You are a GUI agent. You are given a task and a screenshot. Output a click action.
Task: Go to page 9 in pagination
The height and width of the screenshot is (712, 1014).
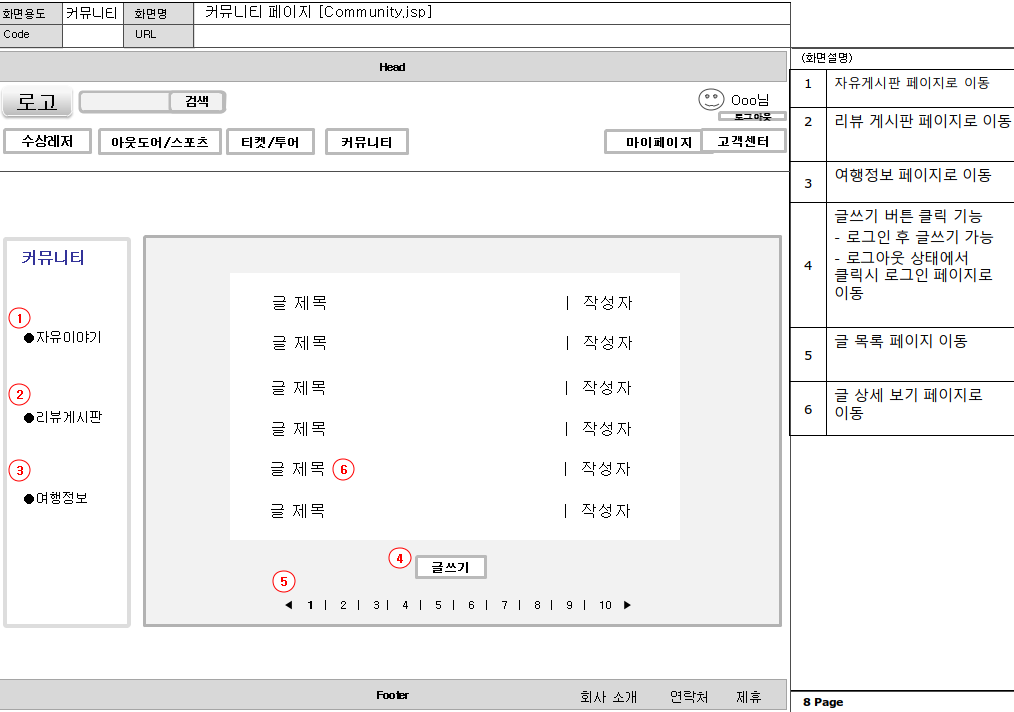569,605
